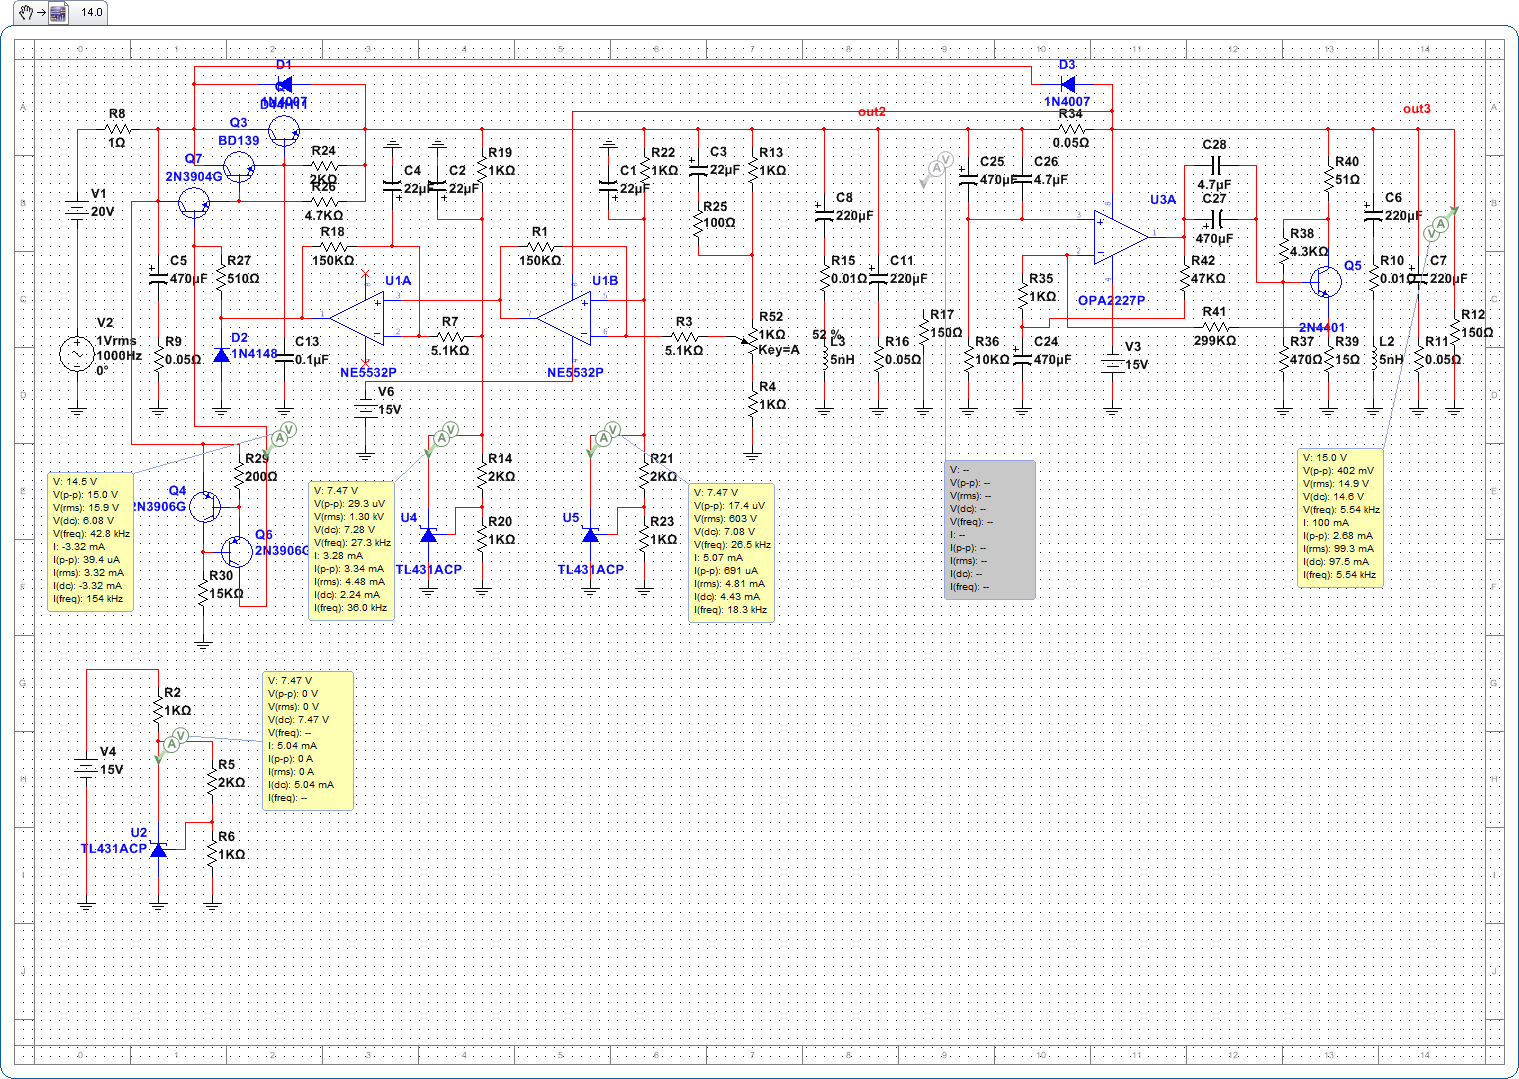Select the Q4 2N3906G transistor symbol
Screen dimensions: 1519x1079
(x=205, y=506)
